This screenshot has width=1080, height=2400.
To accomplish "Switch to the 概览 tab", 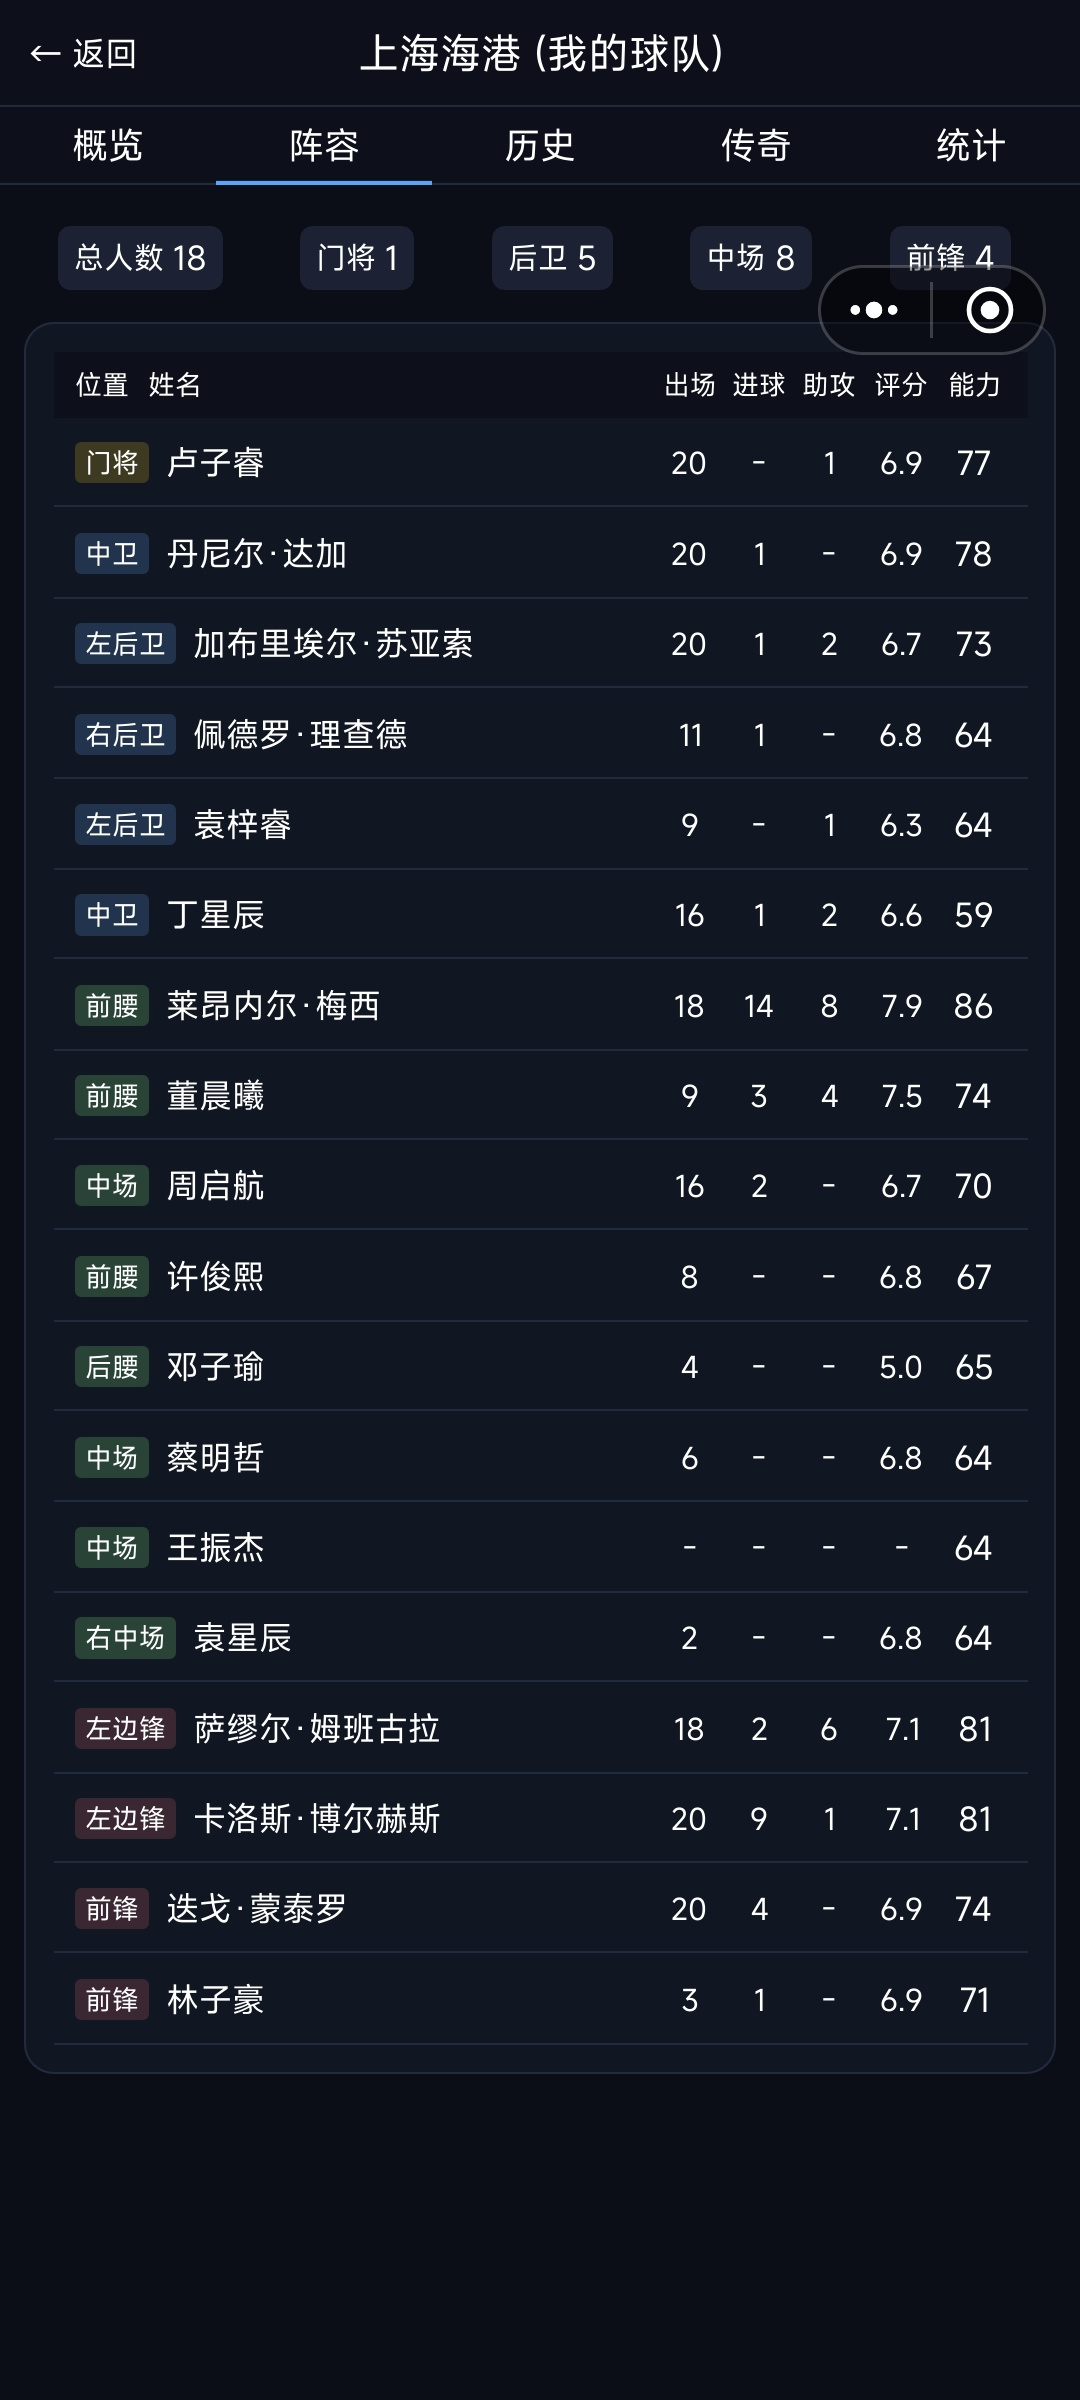I will pos(108,146).
